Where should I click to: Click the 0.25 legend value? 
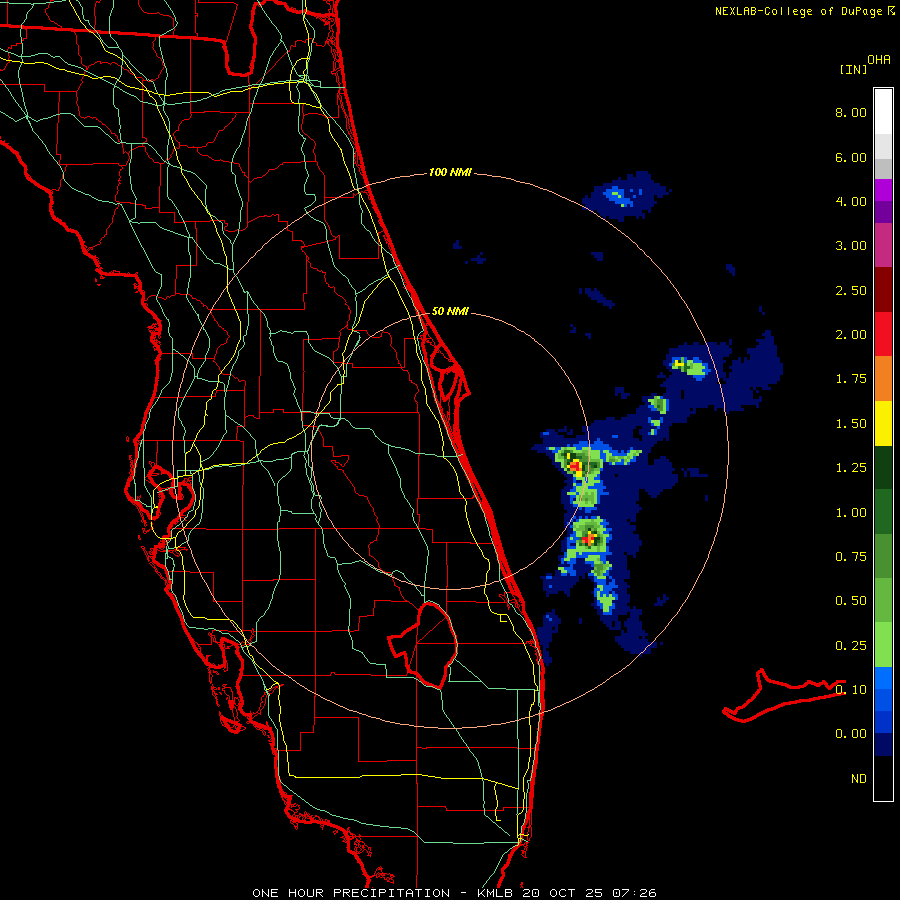pyautogui.click(x=851, y=646)
